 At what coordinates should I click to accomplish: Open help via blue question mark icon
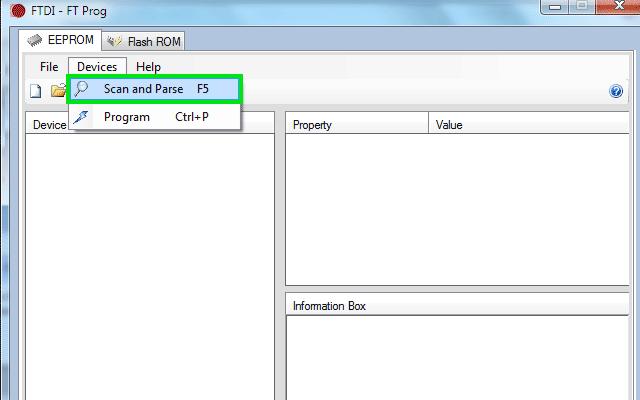[x=616, y=91]
